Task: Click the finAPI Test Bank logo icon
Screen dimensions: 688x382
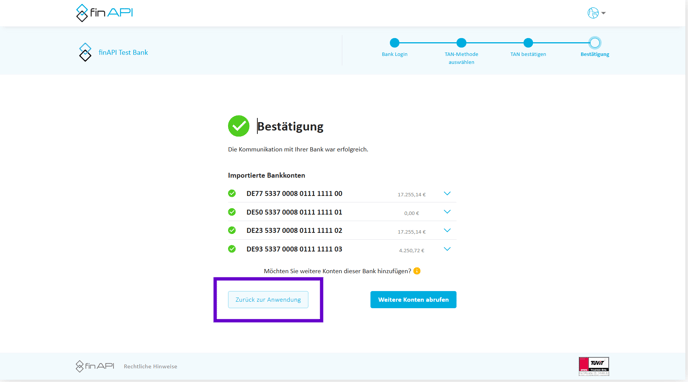Action: coord(85,52)
